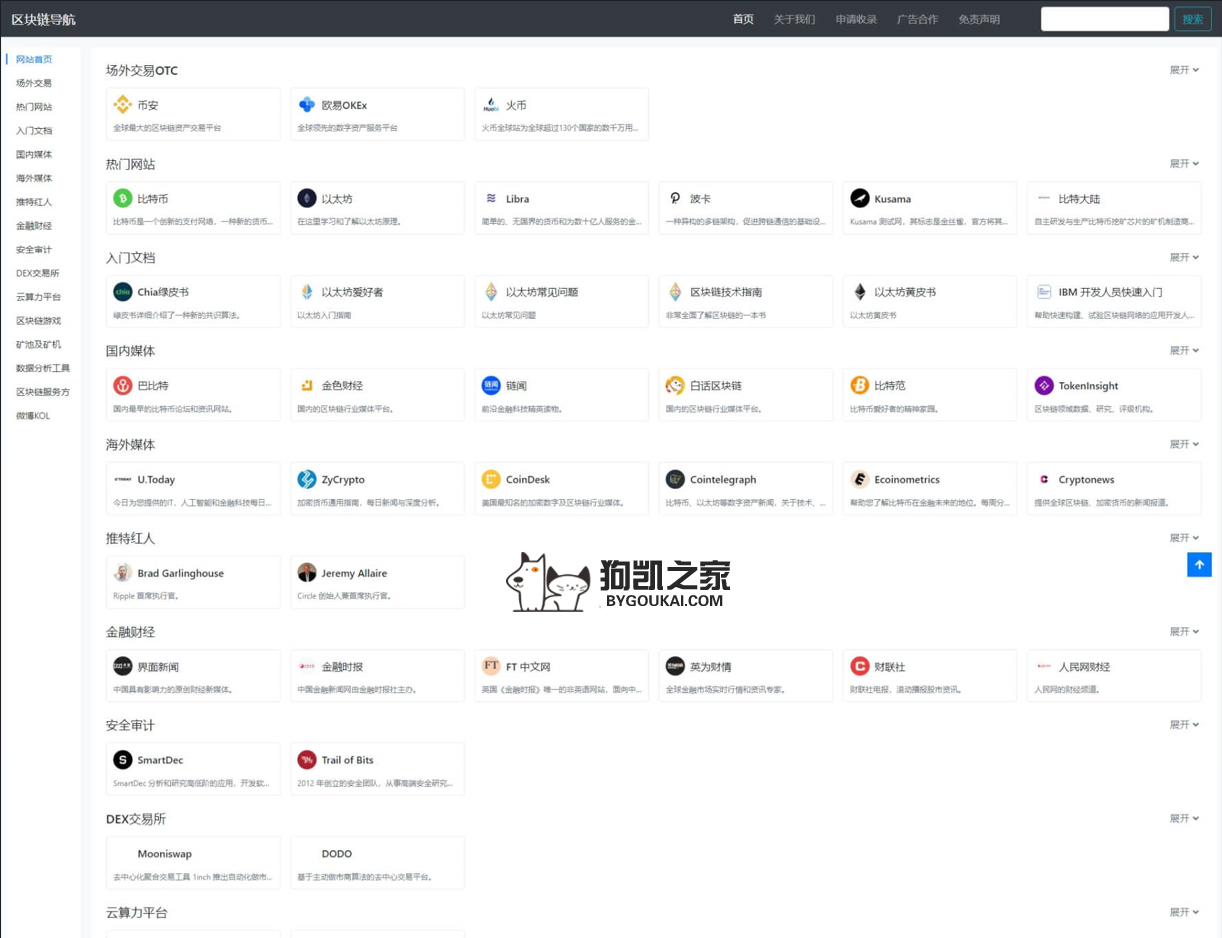Click the CoinDesk logo icon

pyautogui.click(x=491, y=479)
